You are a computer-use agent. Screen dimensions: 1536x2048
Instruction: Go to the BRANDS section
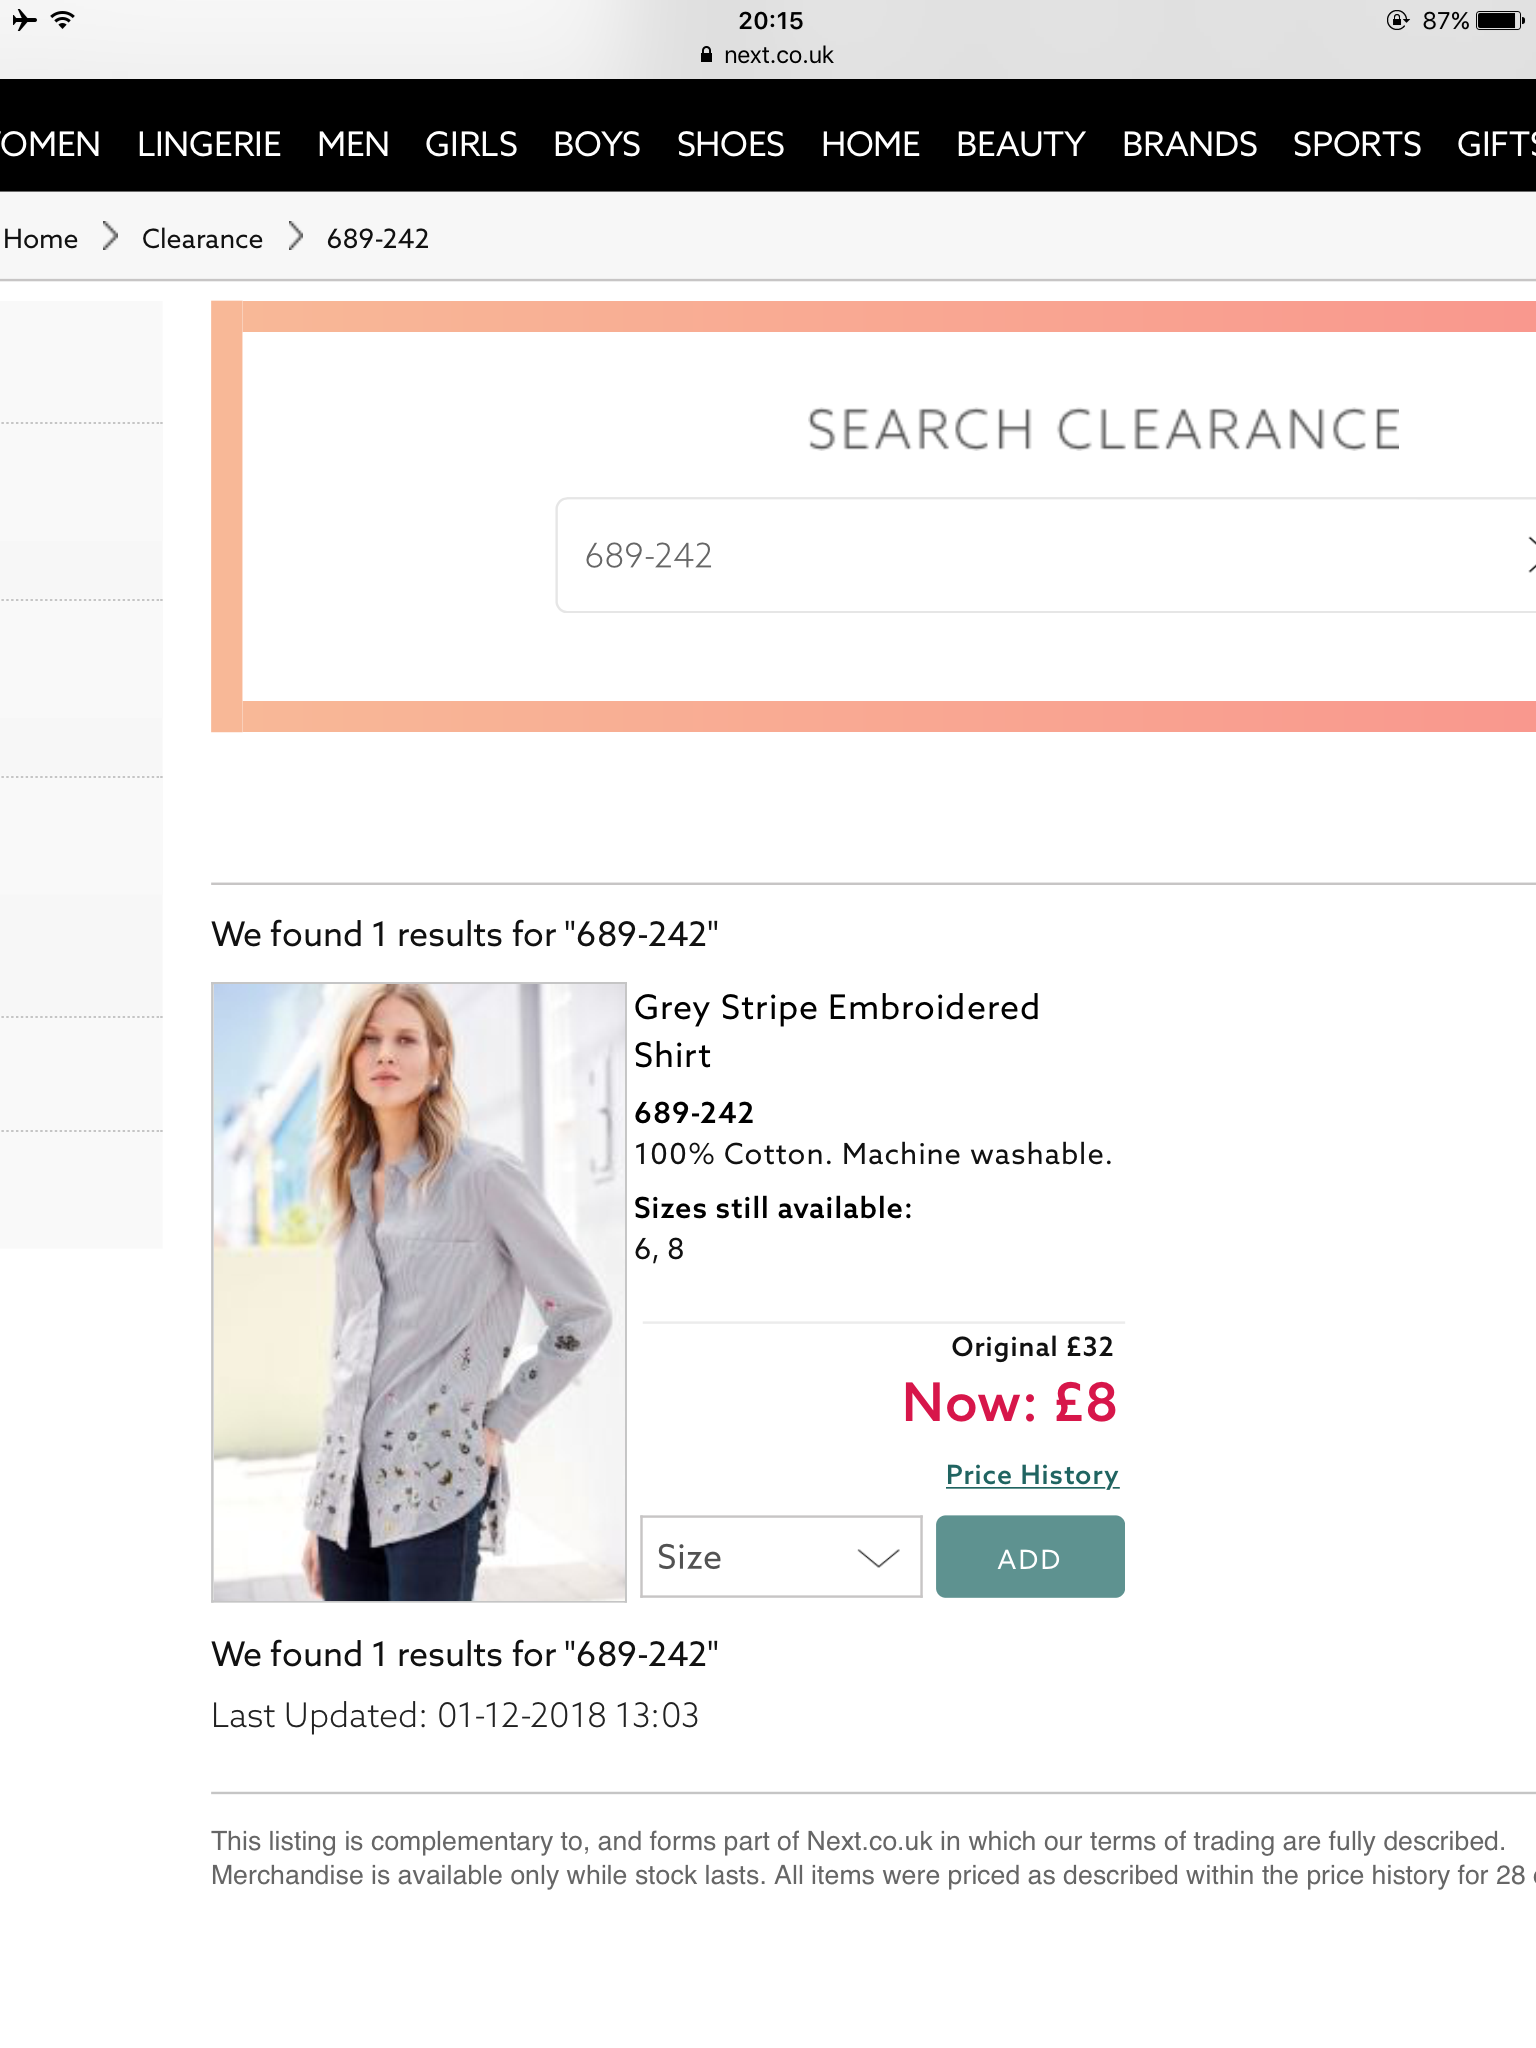[1189, 144]
